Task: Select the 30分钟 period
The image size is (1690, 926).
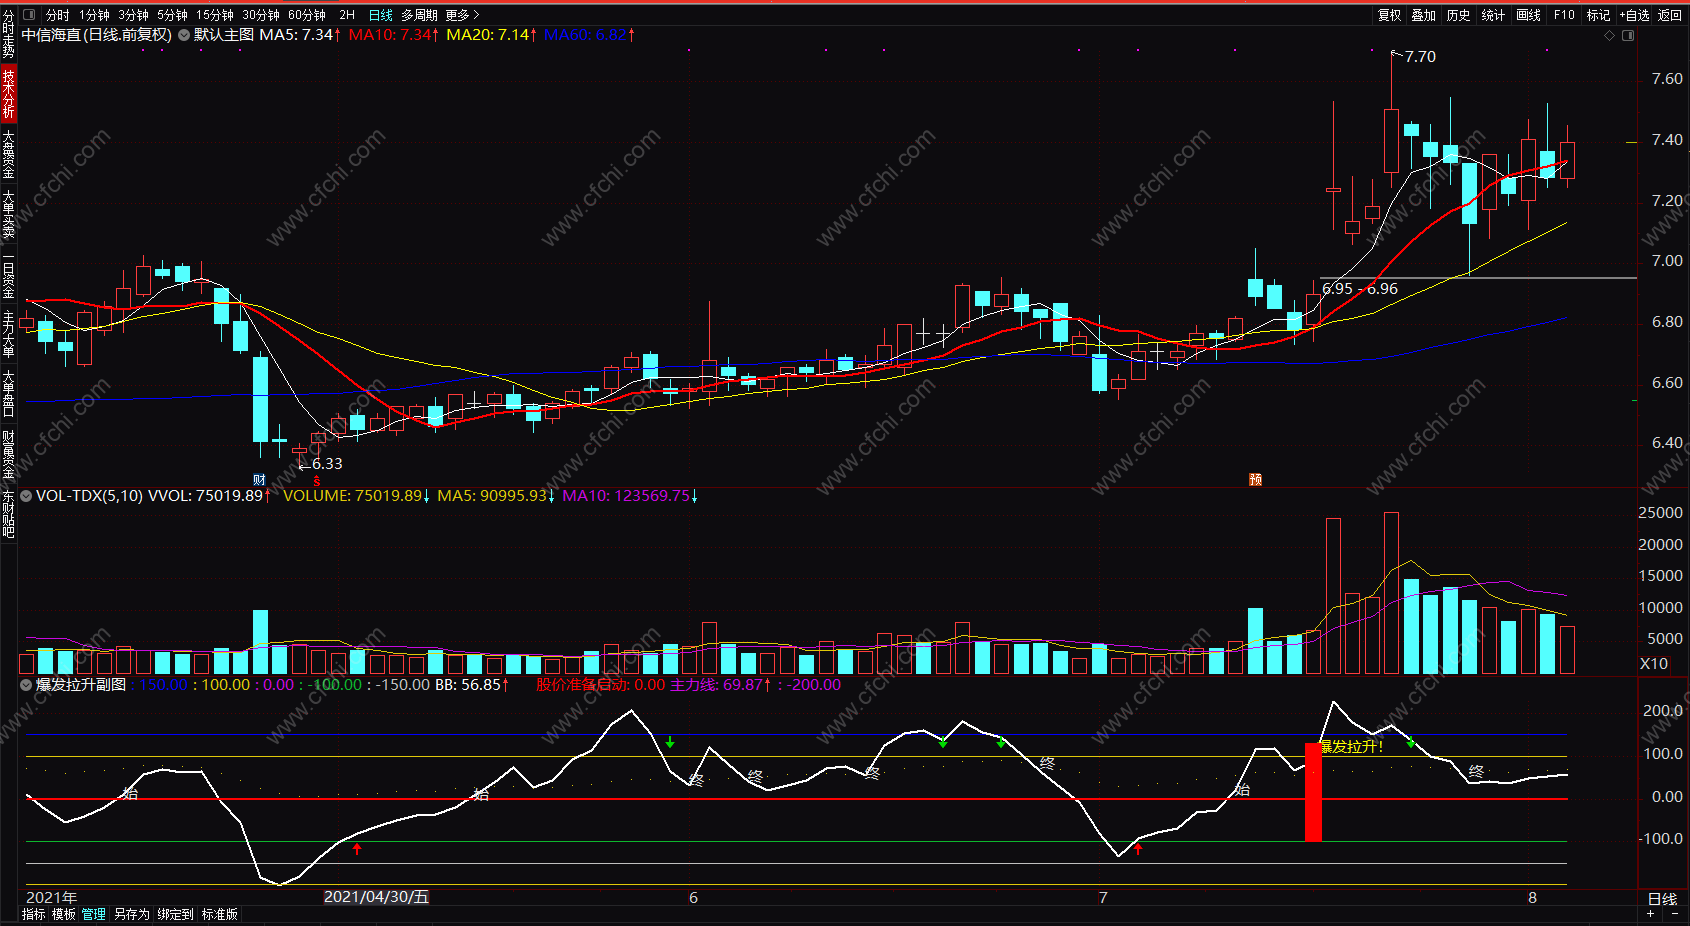Action: [x=261, y=15]
